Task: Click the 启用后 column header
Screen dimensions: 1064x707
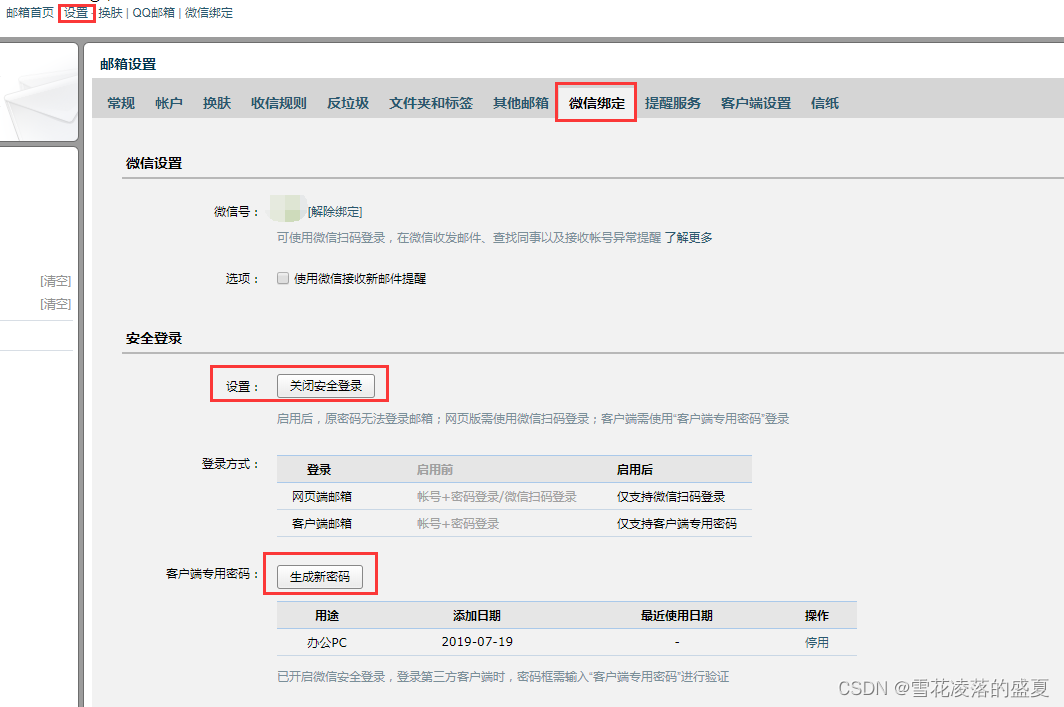Action: [x=634, y=470]
